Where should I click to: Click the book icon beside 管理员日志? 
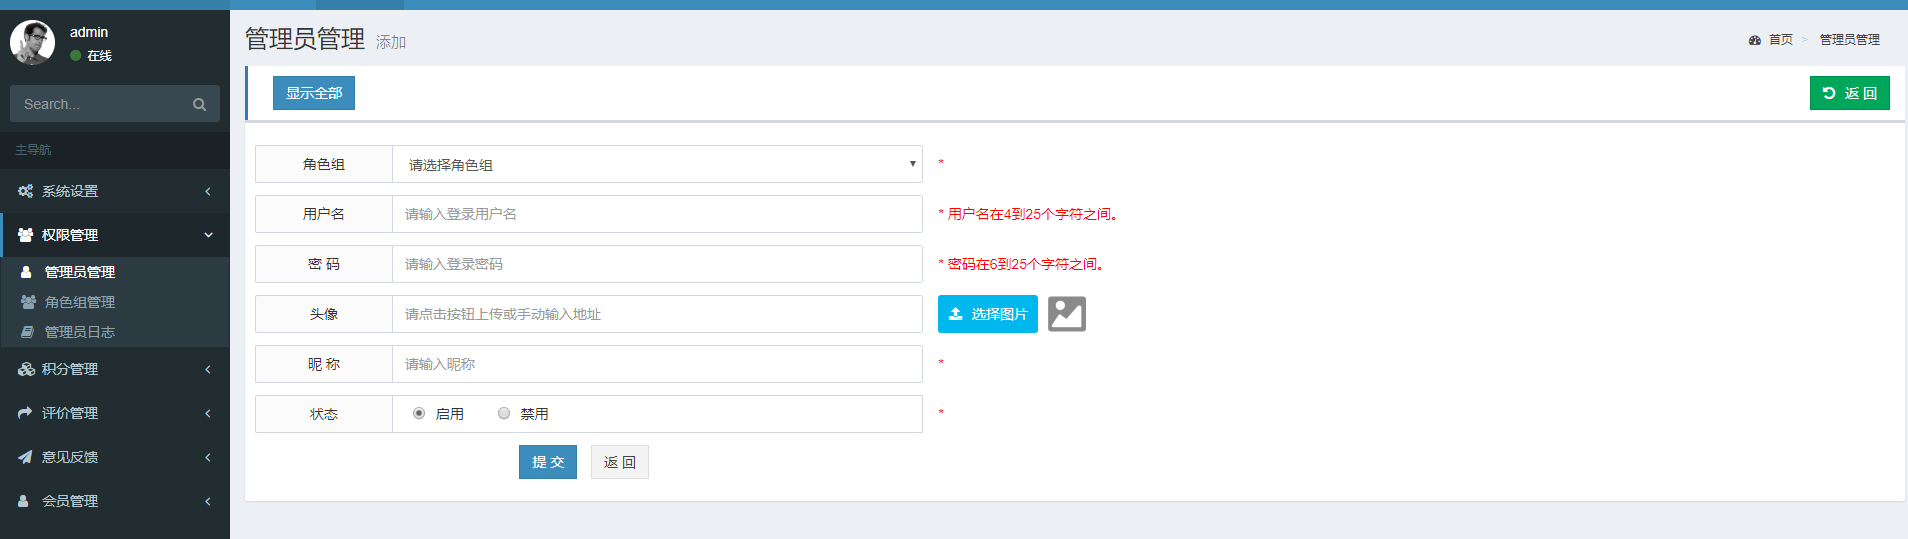click(x=27, y=332)
